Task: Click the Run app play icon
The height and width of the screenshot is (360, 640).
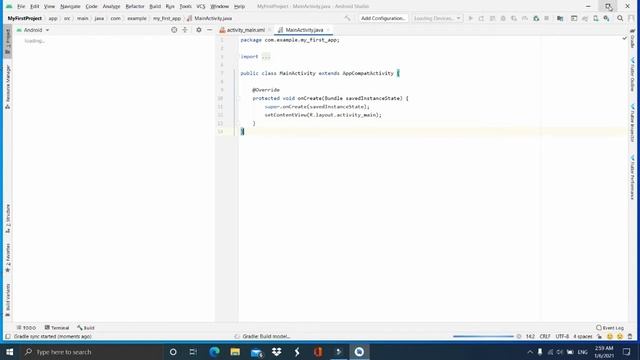Action: tap(470, 18)
